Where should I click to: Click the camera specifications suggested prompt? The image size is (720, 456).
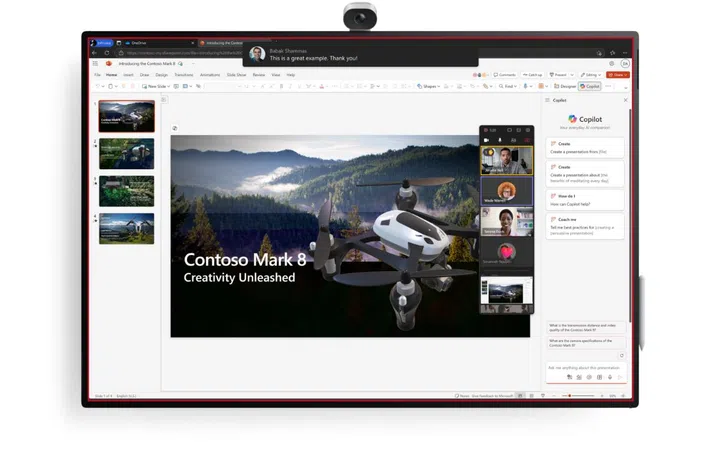586,343
